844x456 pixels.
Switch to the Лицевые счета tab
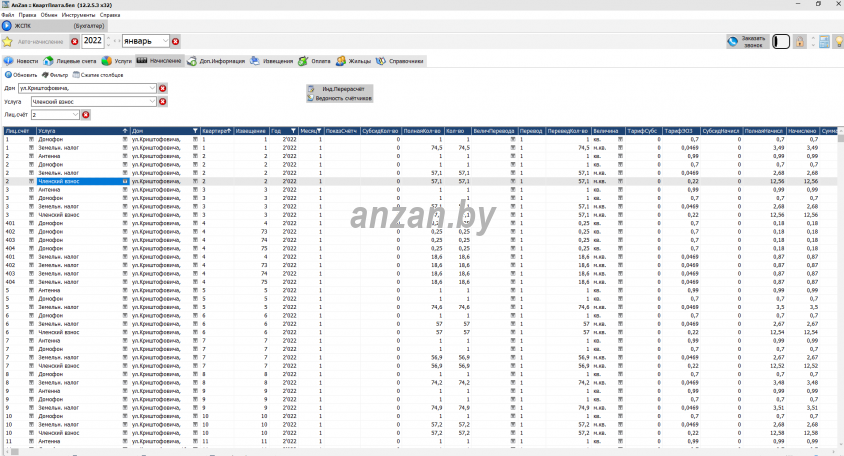click(x=70, y=61)
